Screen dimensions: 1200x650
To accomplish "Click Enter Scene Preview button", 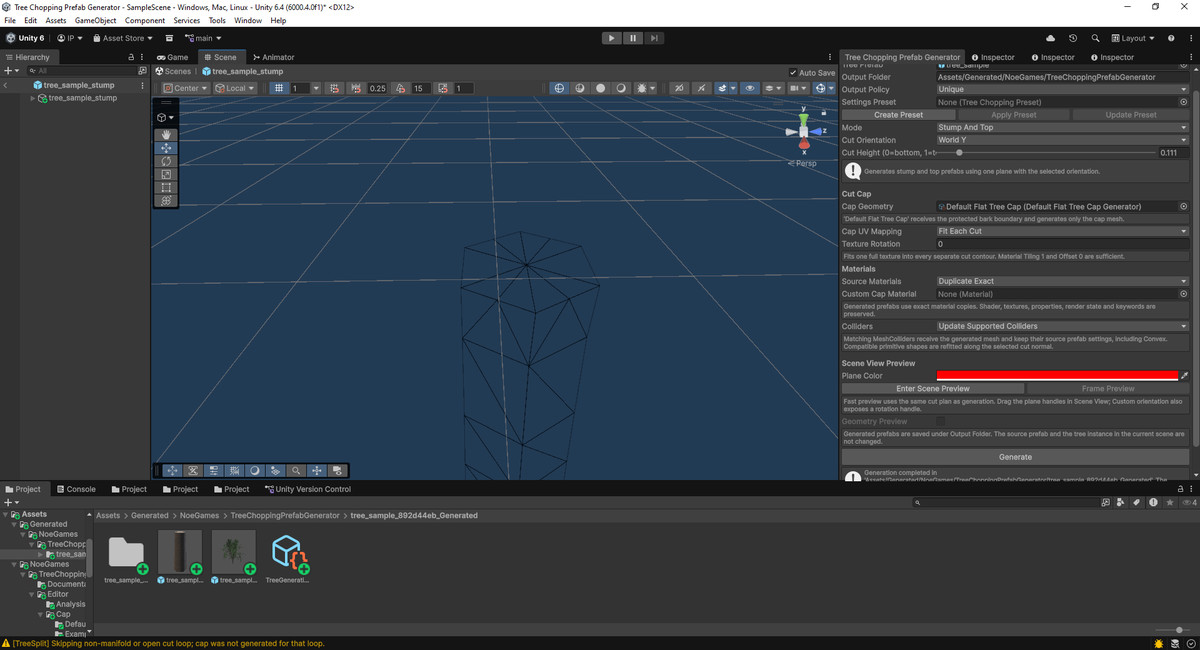I will (x=932, y=388).
